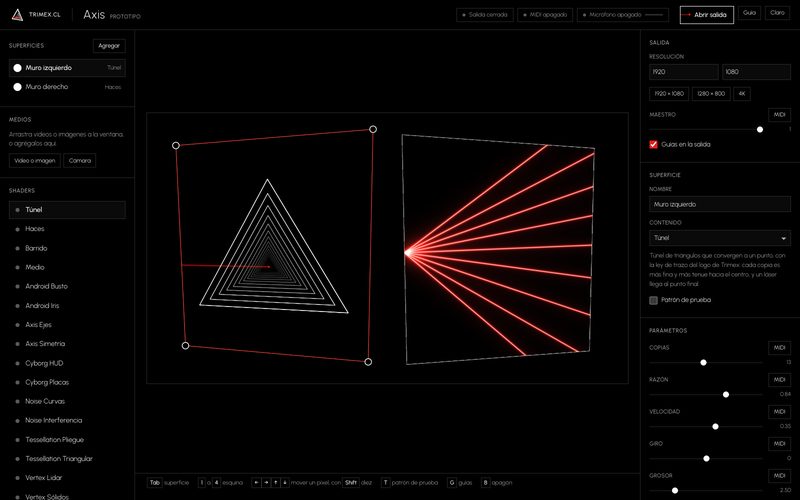Select the Vertex Lidar shader

coord(67,478)
